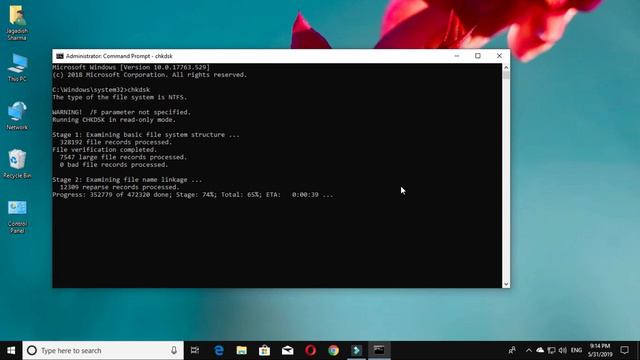Select the This PC desktop icon
Viewport: 640px width, 360px height.
pyautogui.click(x=17, y=67)
